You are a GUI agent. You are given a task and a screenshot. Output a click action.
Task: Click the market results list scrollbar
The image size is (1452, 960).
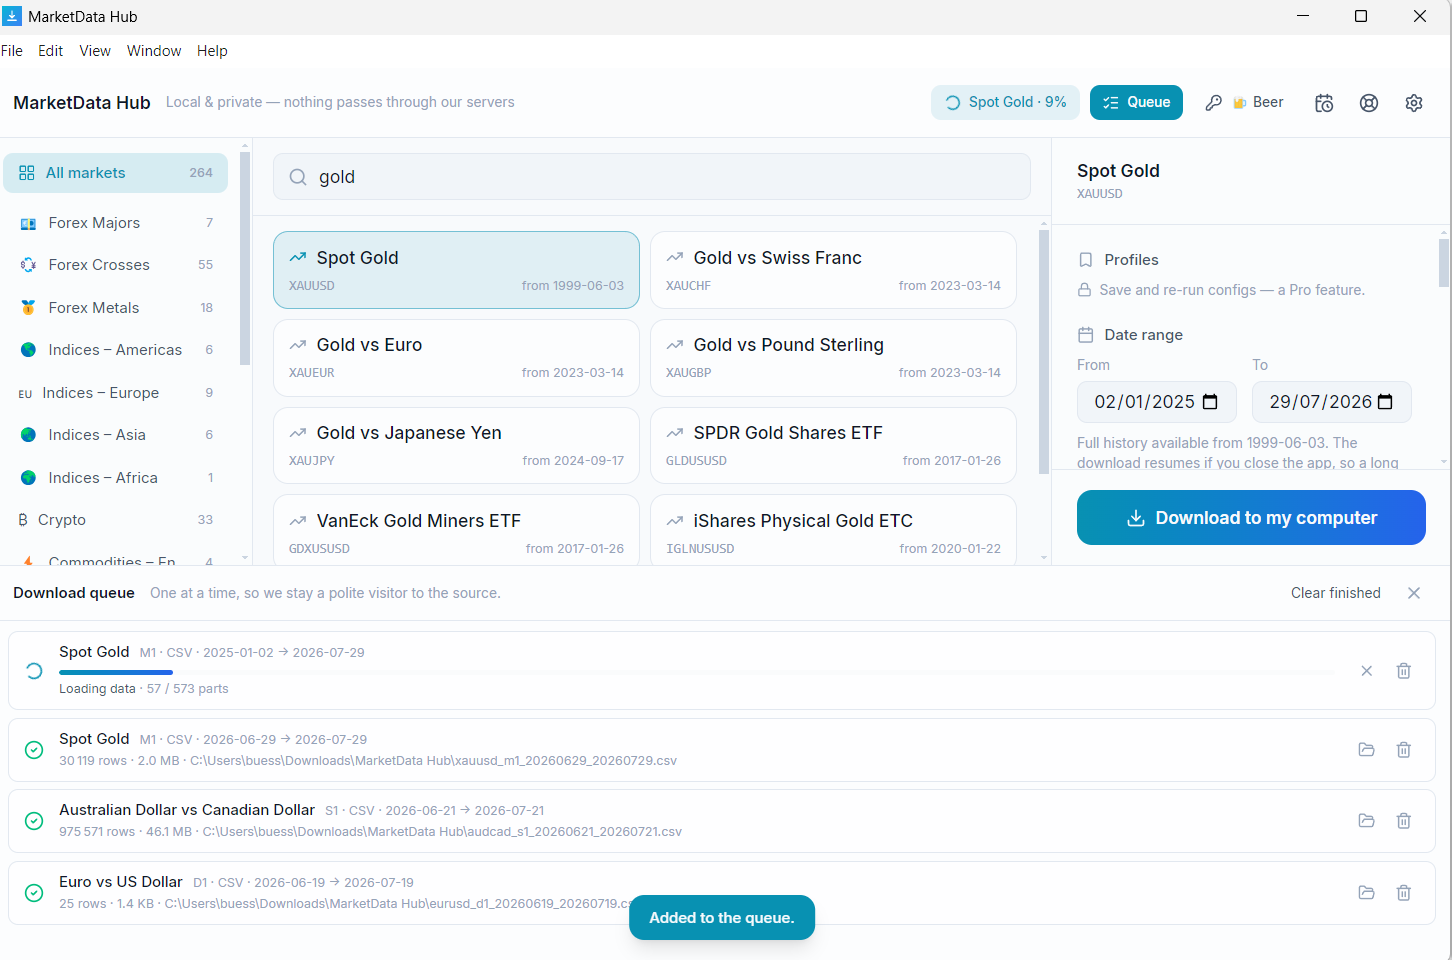point(1044,350)
